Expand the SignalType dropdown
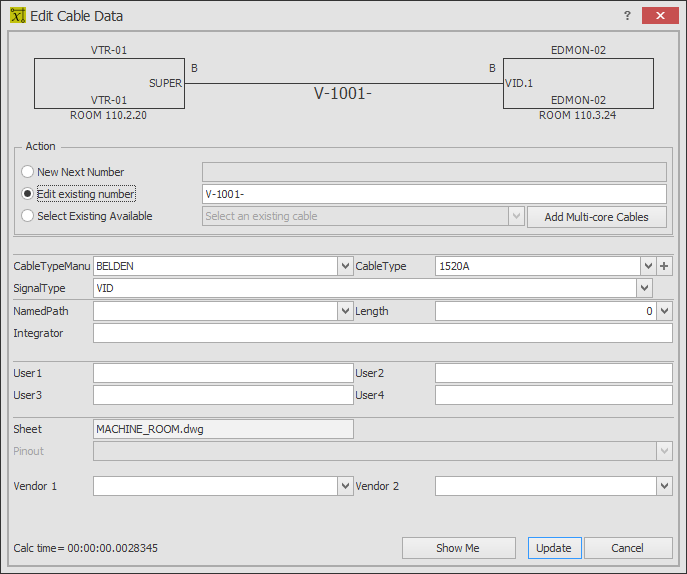Screen dimensions: 687x574 pos(644,288)
